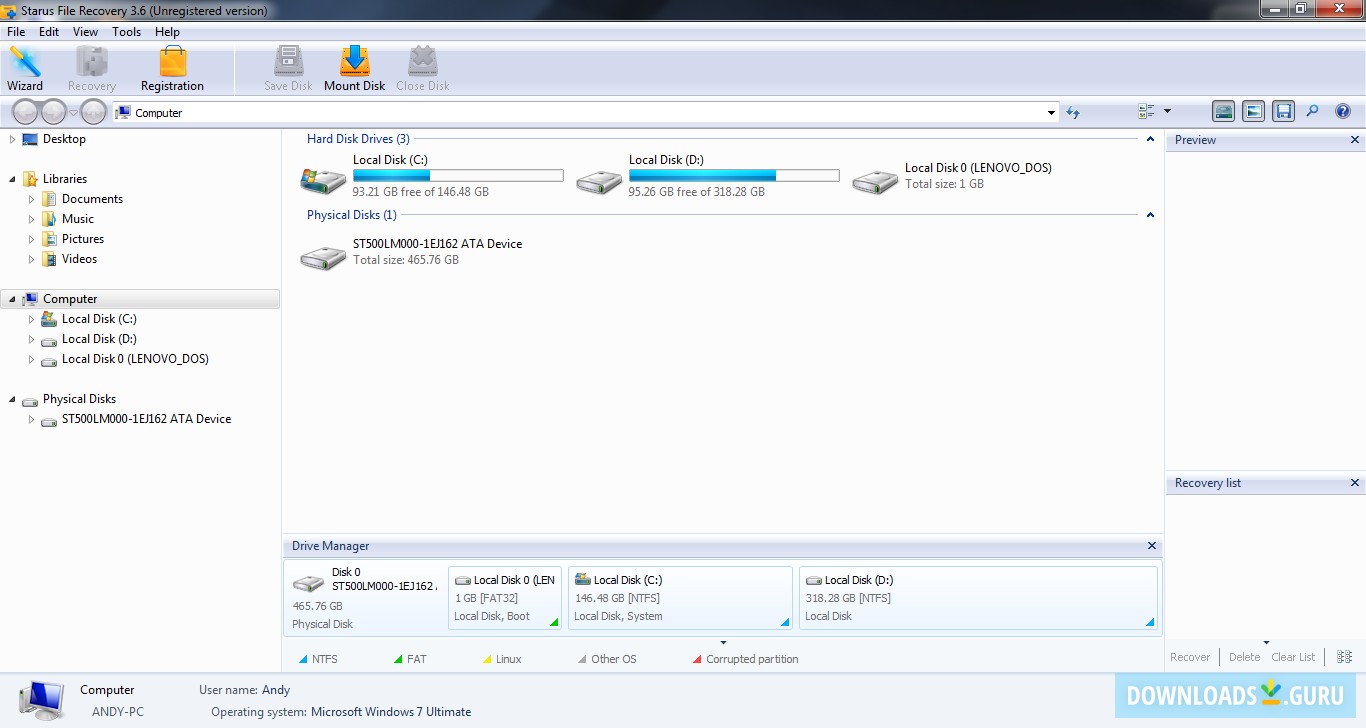Collapse the Physical Disks (1) group
The height and width of the screenshot is (728, 1366).
click(1150, 215)
